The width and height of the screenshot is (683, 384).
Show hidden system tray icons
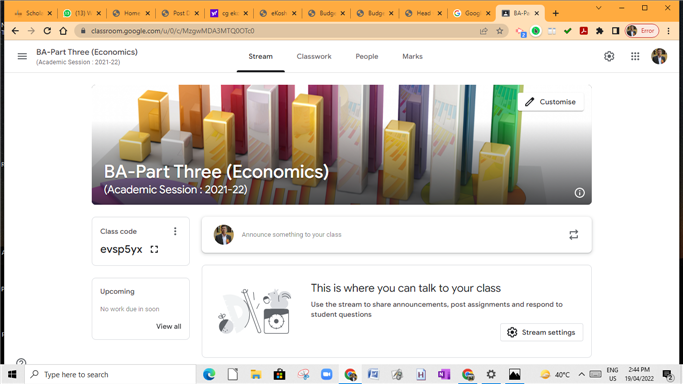582,374
